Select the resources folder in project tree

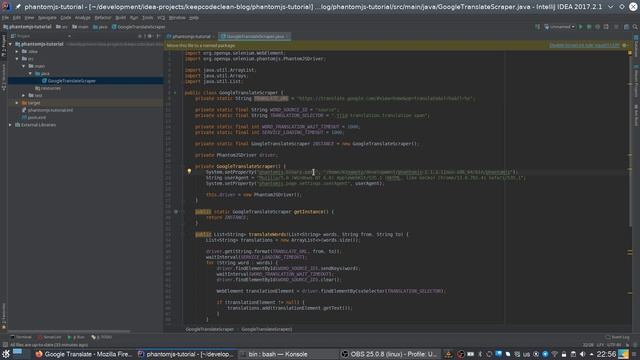click(x=48, y=88)
